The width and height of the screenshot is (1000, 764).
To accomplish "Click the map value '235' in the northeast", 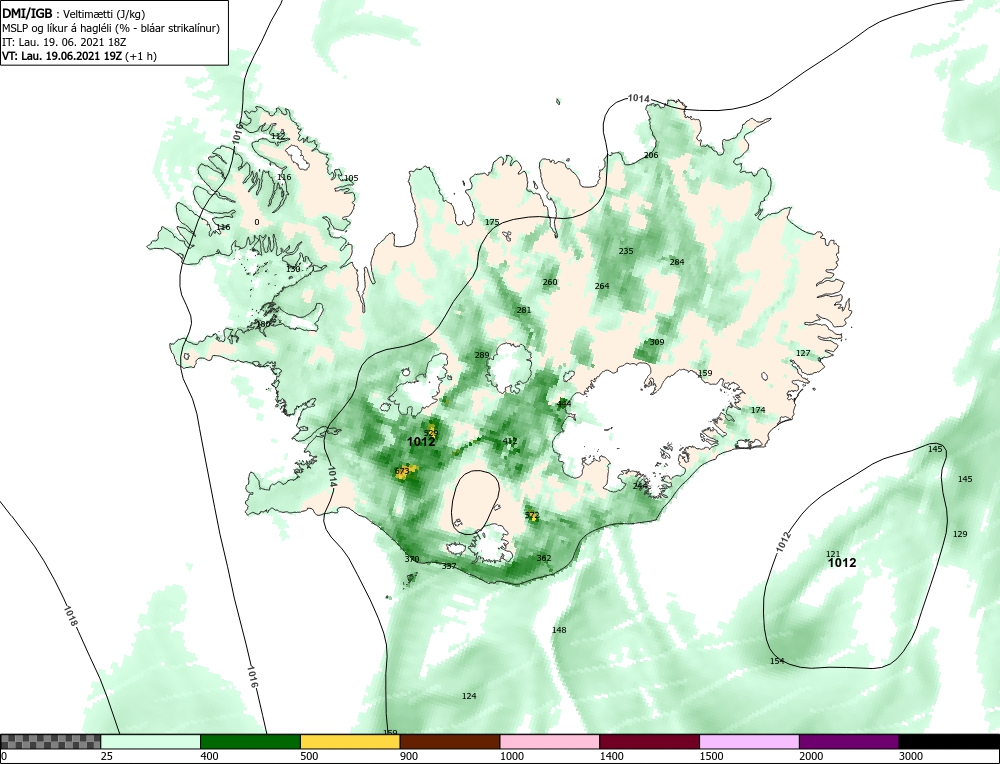I will pos(626,251).
